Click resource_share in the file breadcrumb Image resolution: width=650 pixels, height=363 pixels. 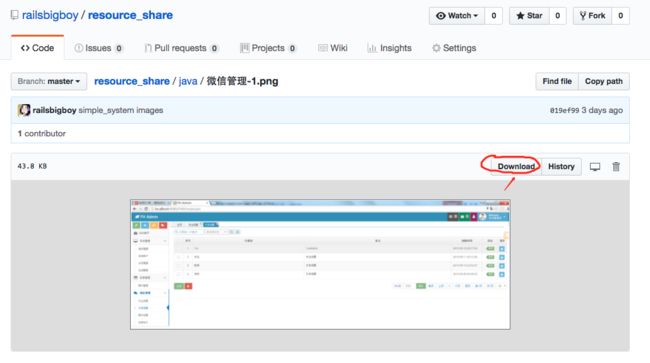(132, 81)
